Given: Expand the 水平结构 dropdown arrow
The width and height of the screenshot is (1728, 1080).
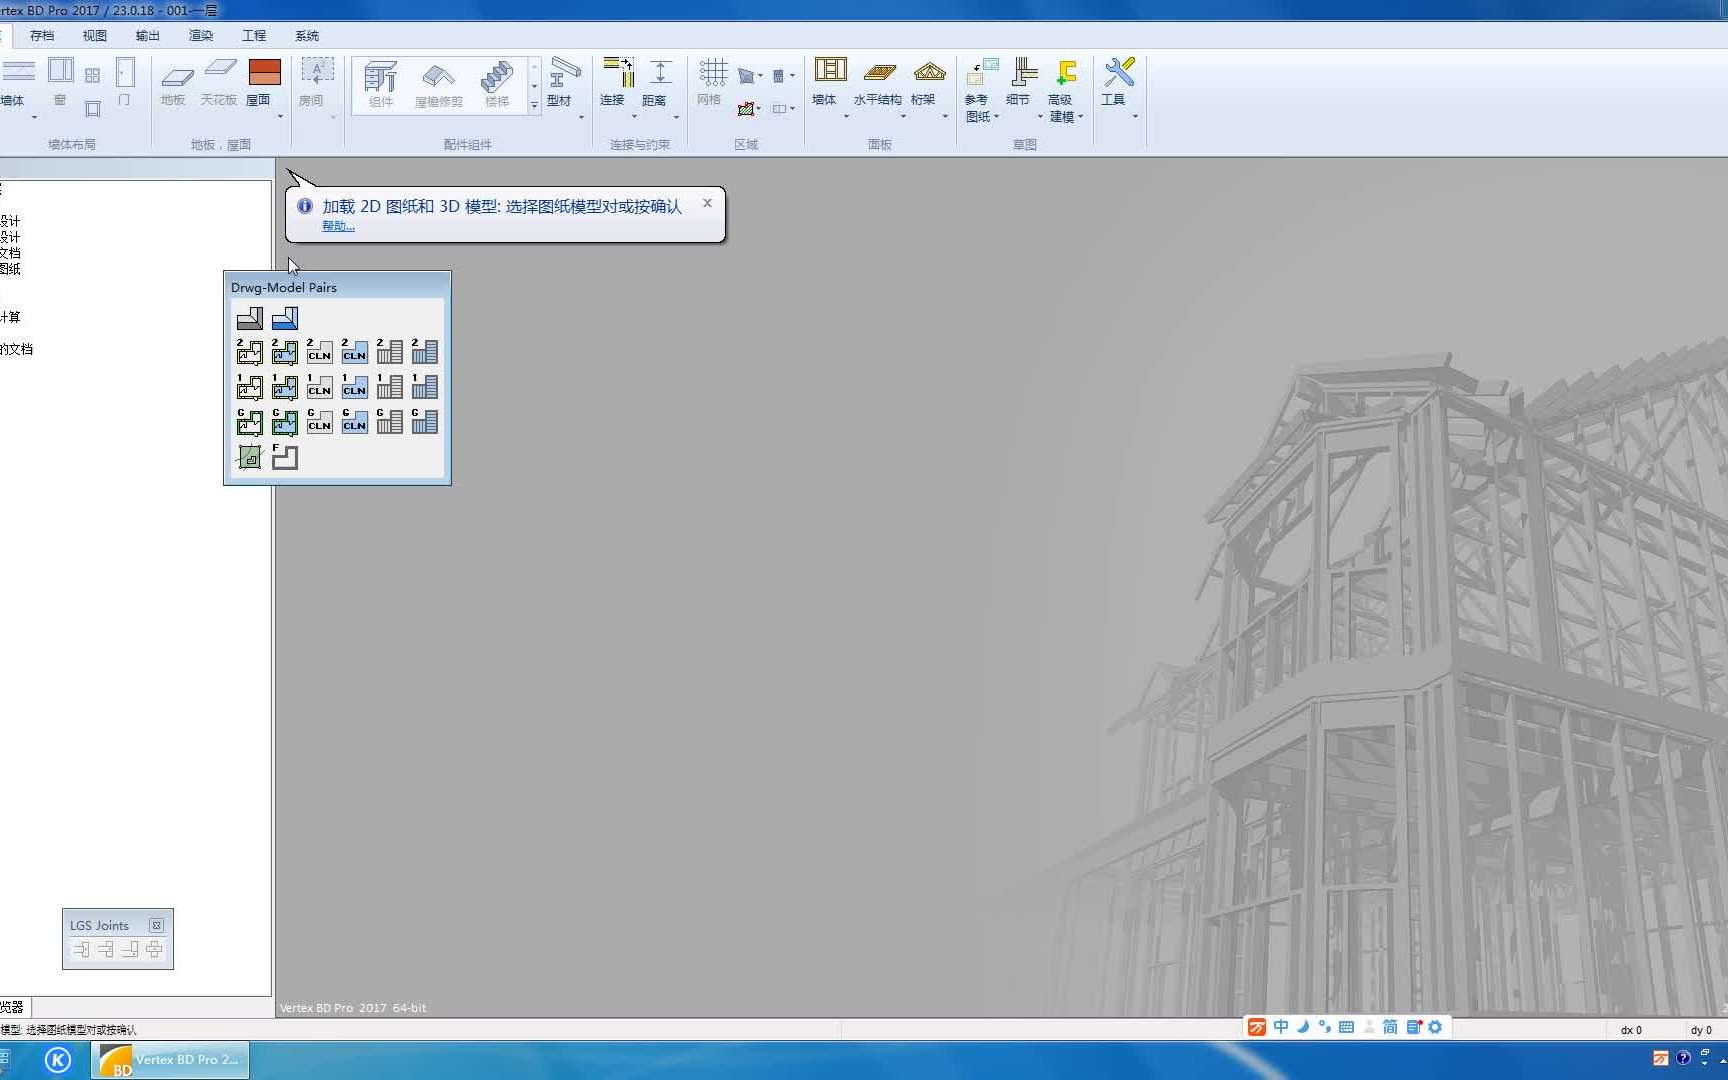Looking at the screenshot, I should click(x=903, y=117).
